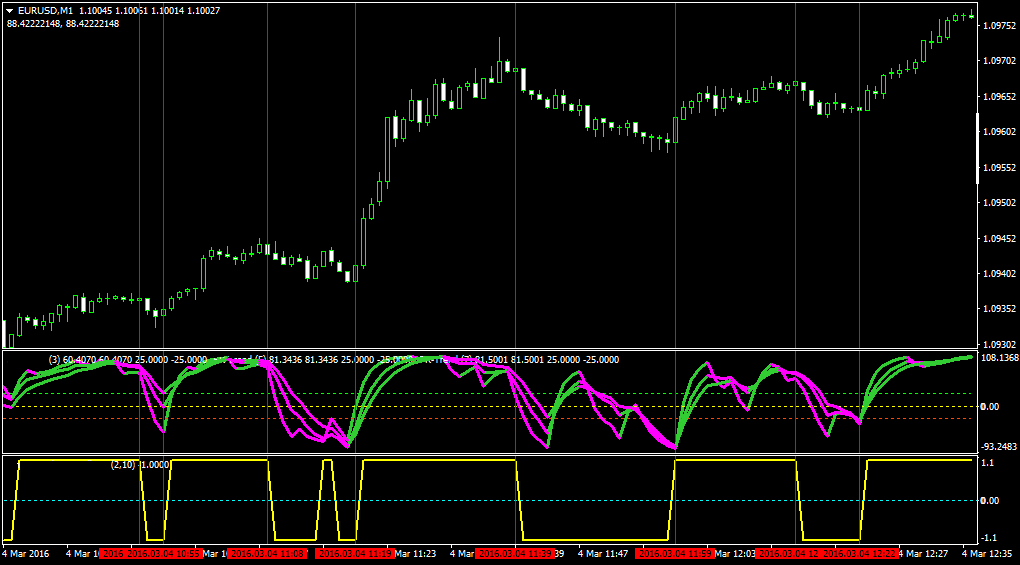Viewport: 1020px width, 565px height.
Task: Open the chart menu triangle beside EURUSD,M1
Action: 10,11
